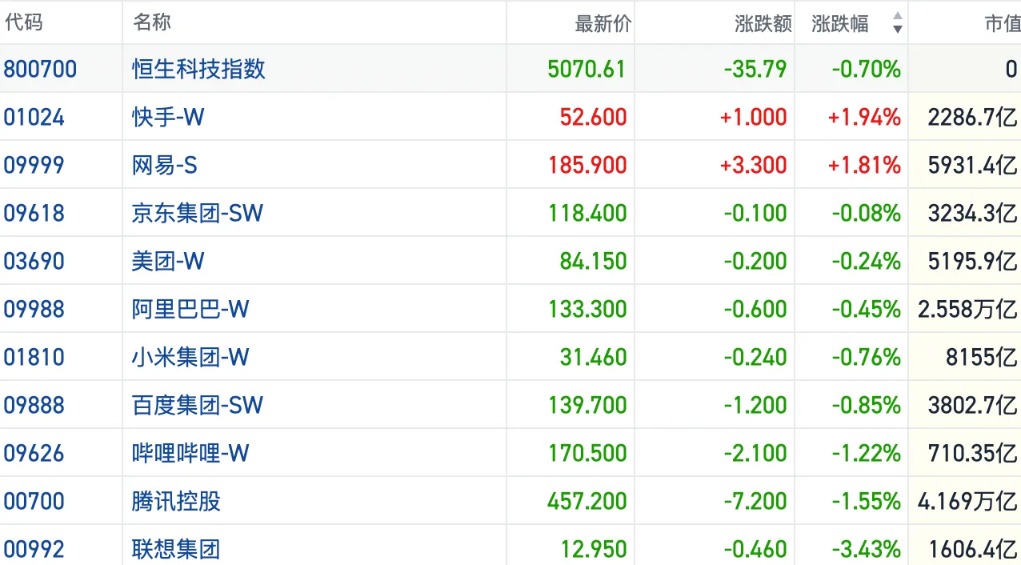Click the percentage -0.08%
This screenshot has width=1021, height=565.
[867, 214]
